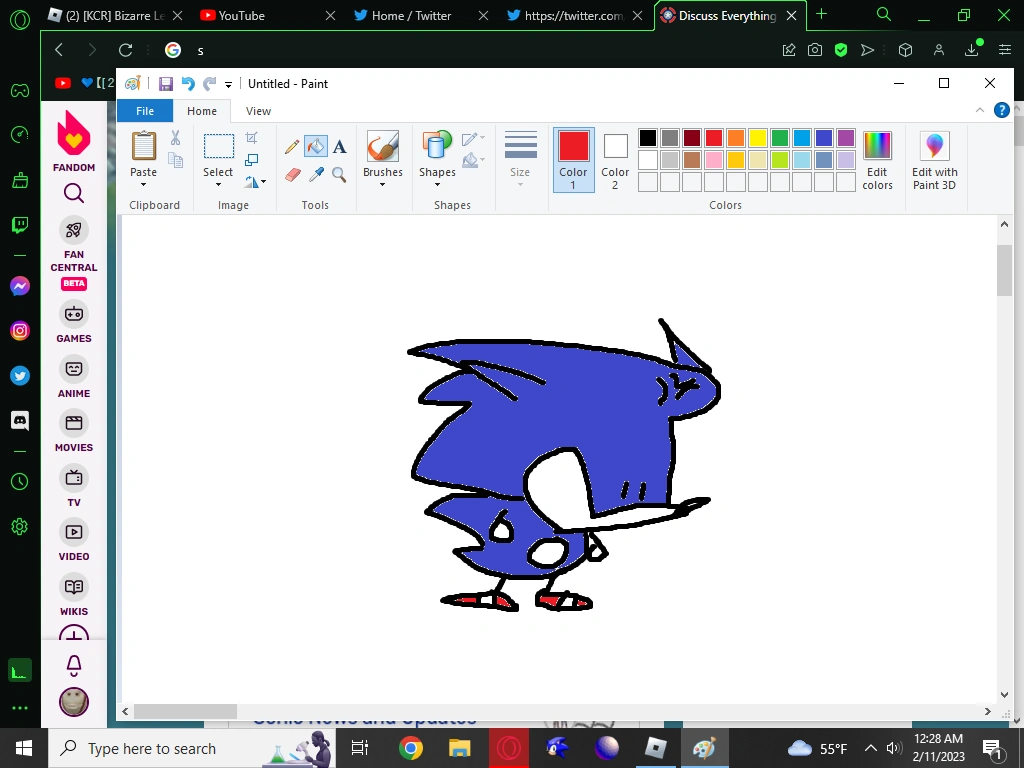This screenshot has width=1024, height=768.
Task: Click the Save icon in quick access toolbar
Action: pyautogui.click(x=166, y=84)
